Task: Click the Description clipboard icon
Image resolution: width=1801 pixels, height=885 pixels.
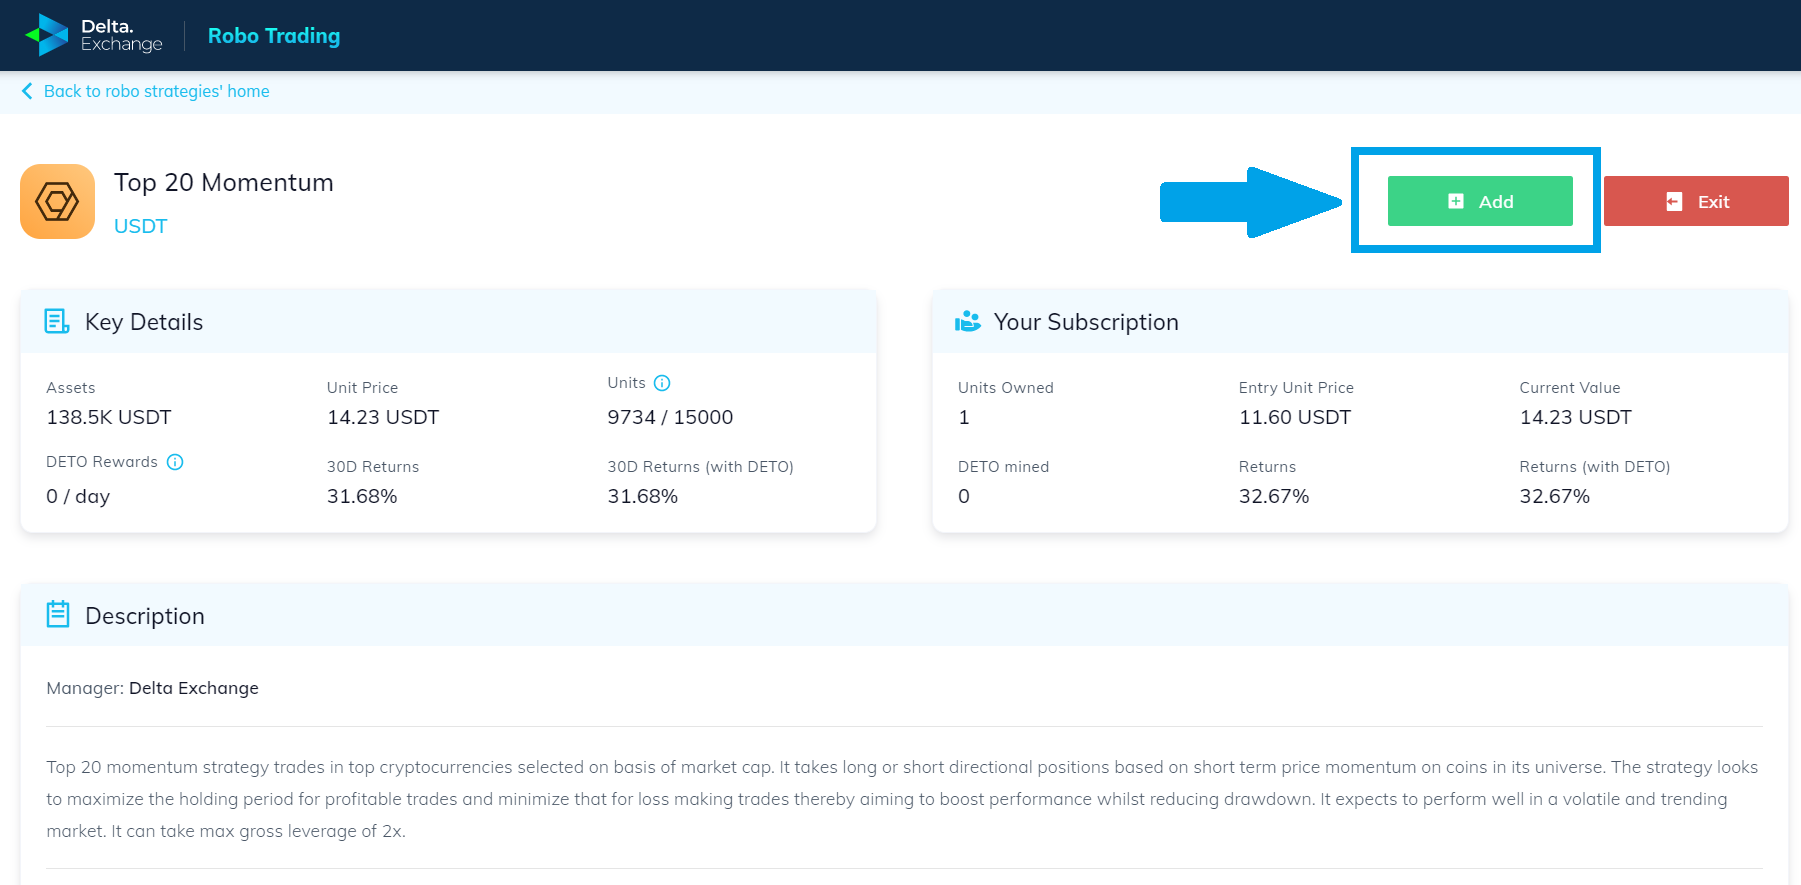Action: [x=58, y=614]
